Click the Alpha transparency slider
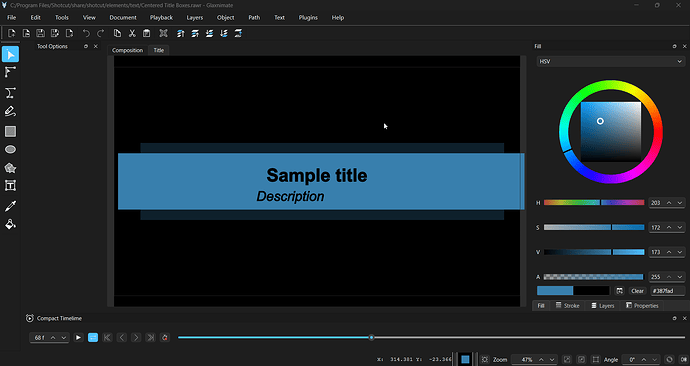Screen dimensions: 690x366 click(594, 277)
